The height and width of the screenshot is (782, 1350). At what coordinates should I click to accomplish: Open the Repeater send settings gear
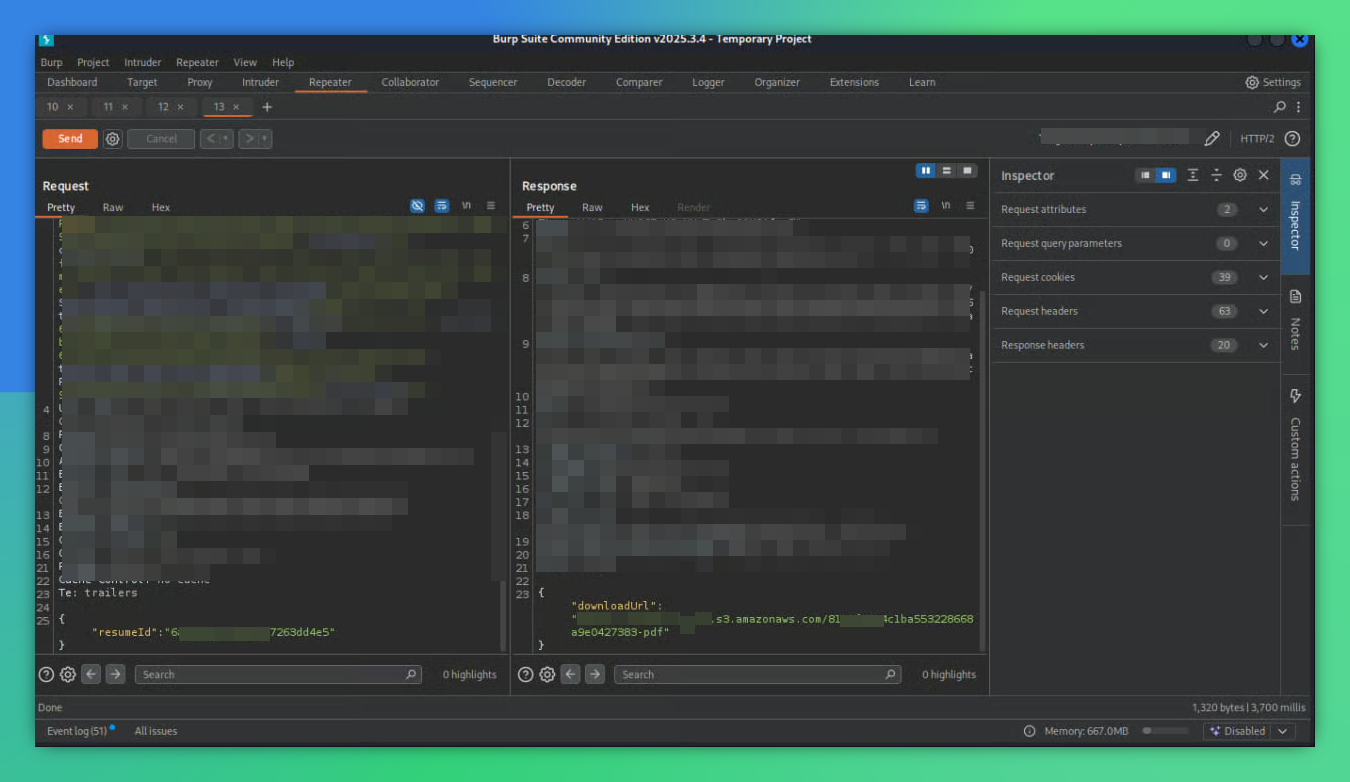(x=113, y=139)
